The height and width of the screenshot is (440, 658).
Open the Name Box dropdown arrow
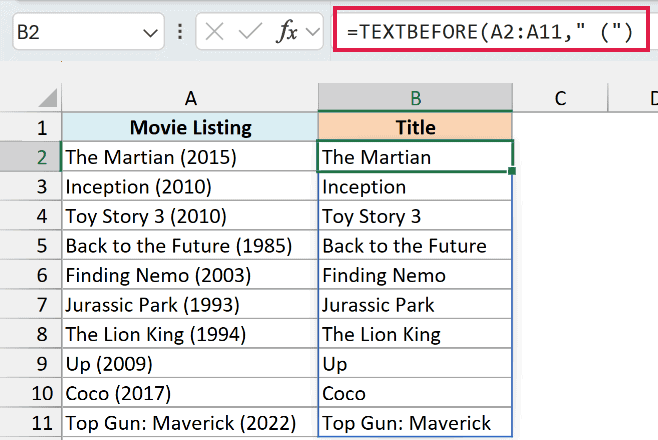pos(150,33)
